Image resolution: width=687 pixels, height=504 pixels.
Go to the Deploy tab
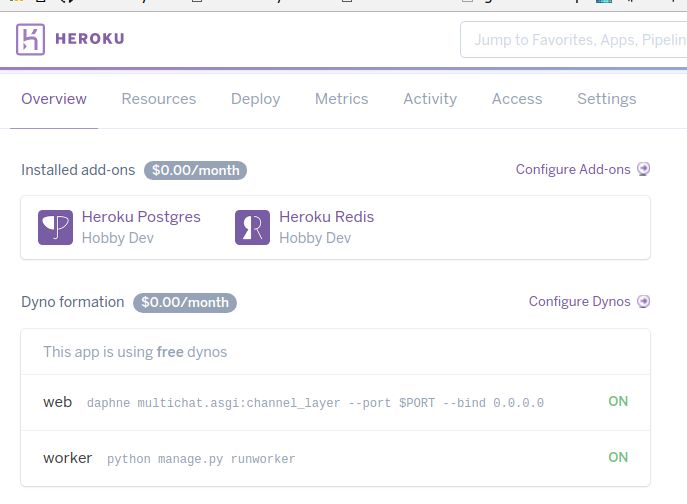coord(255,99)
